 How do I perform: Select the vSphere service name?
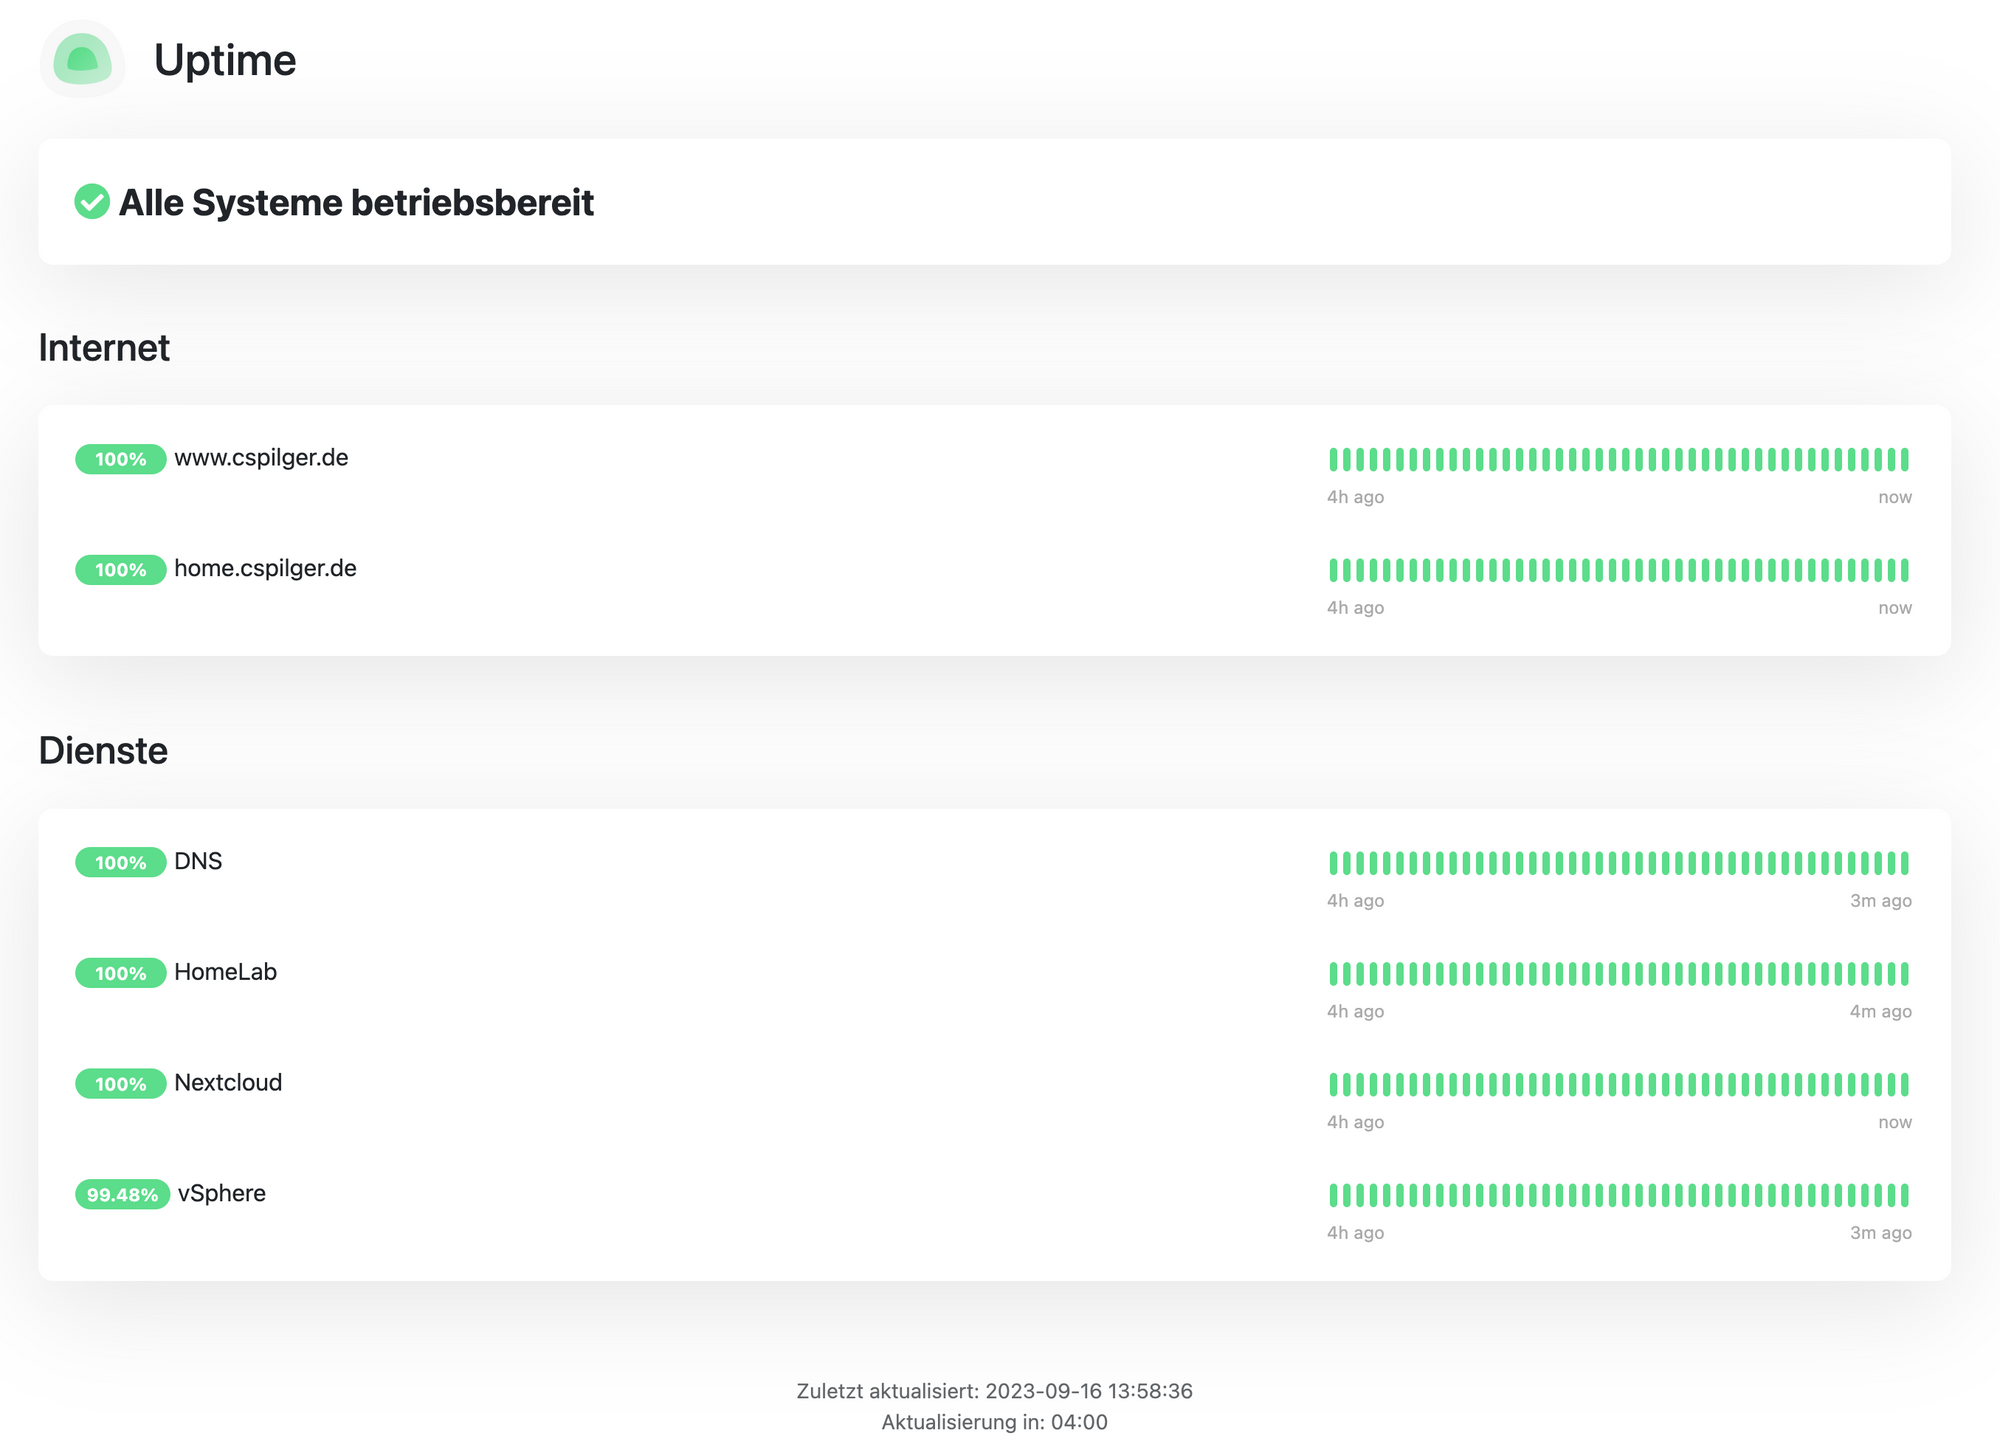tap(221, 1193)
